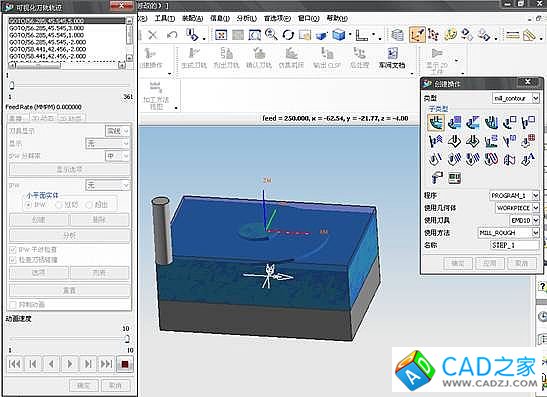Click the shaded blue cube display icon
The height and width of the screenshot is (397, 547).
[x=339, y=35]
